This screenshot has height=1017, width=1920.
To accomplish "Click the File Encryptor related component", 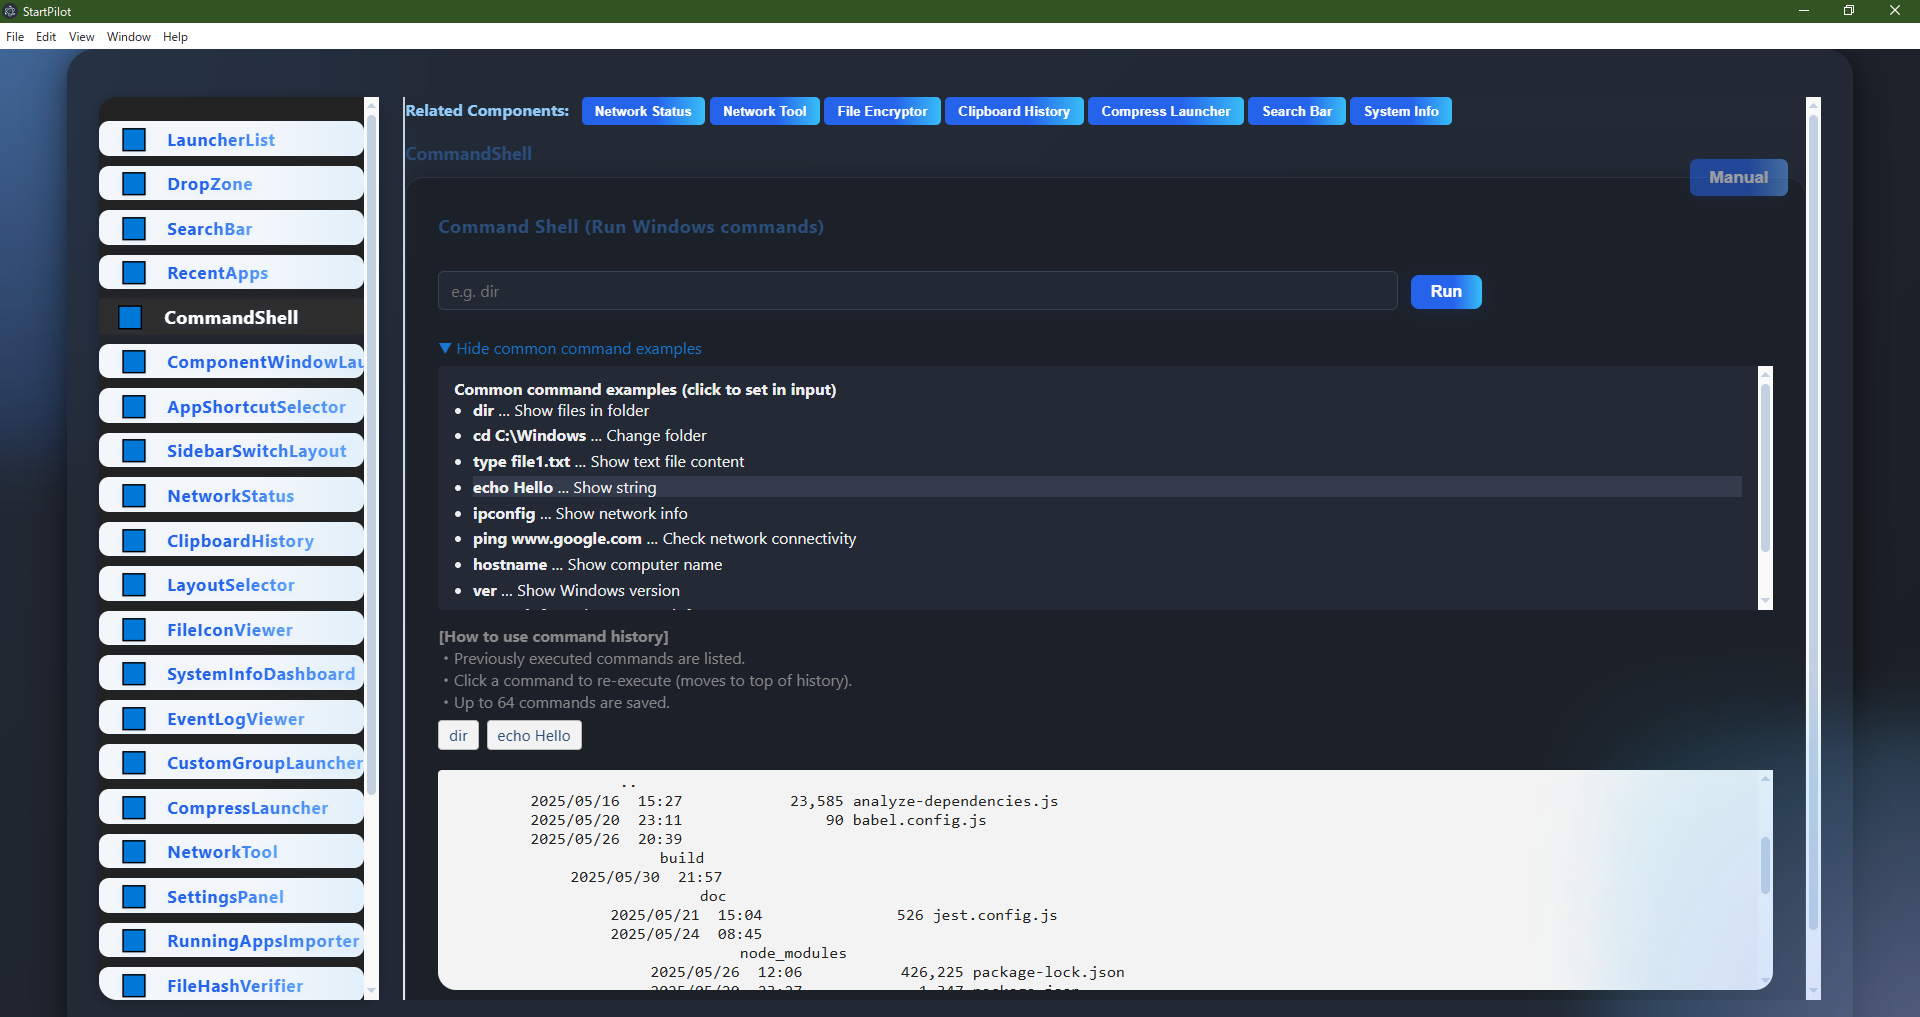I will tap(881, 111).
